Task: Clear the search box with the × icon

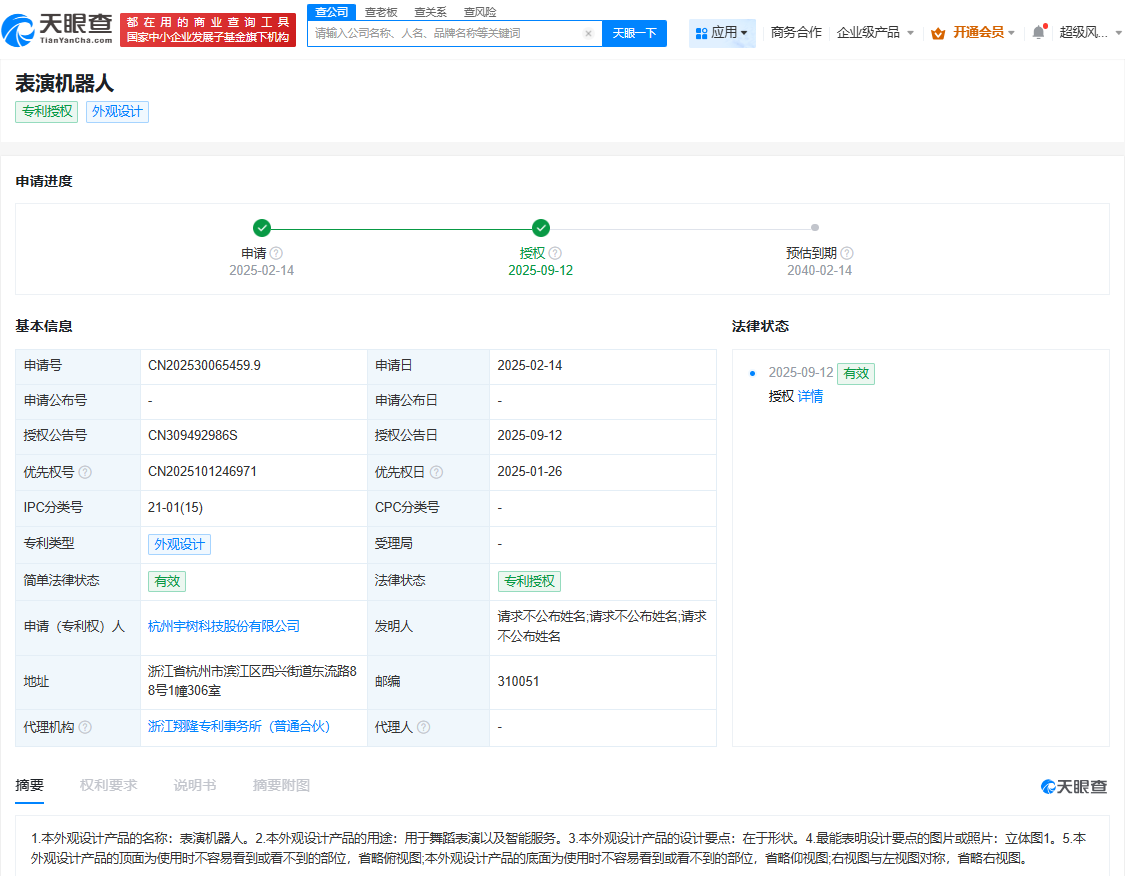Action: click(x=588, y=33)
